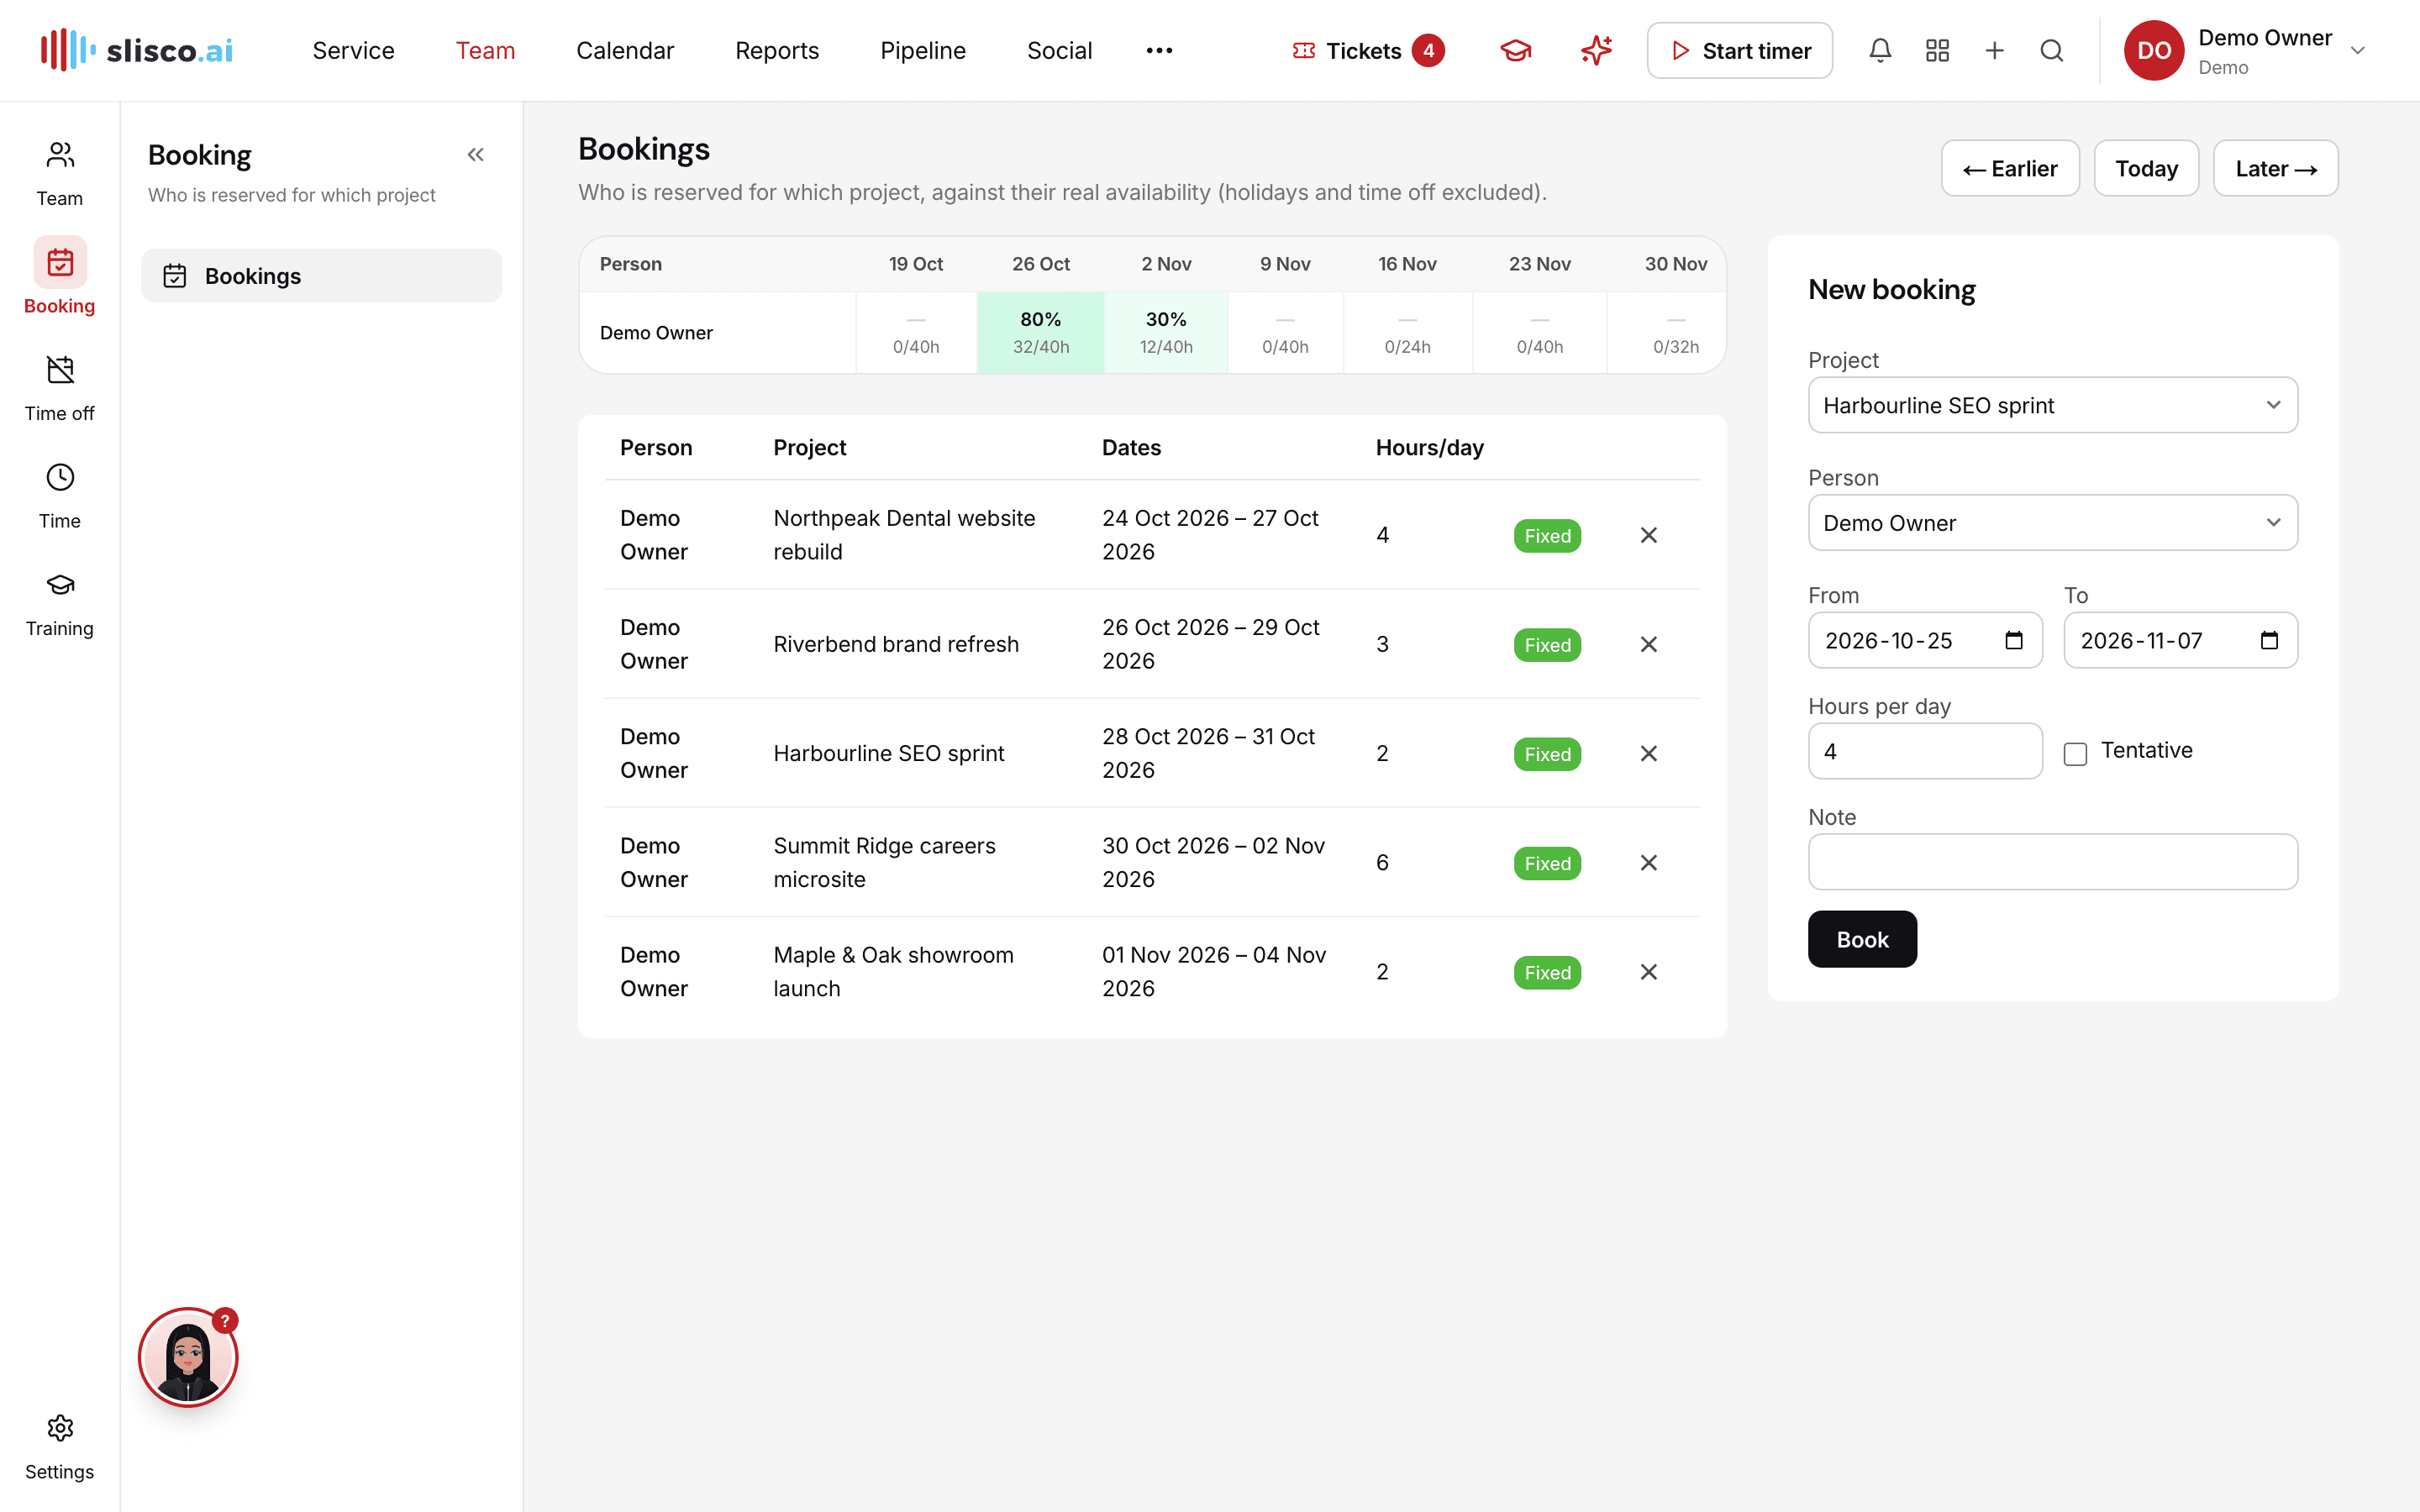The image size is (2420, 1512).
Task: Open the From date picker calendar
Action: tap(2013, 640)
